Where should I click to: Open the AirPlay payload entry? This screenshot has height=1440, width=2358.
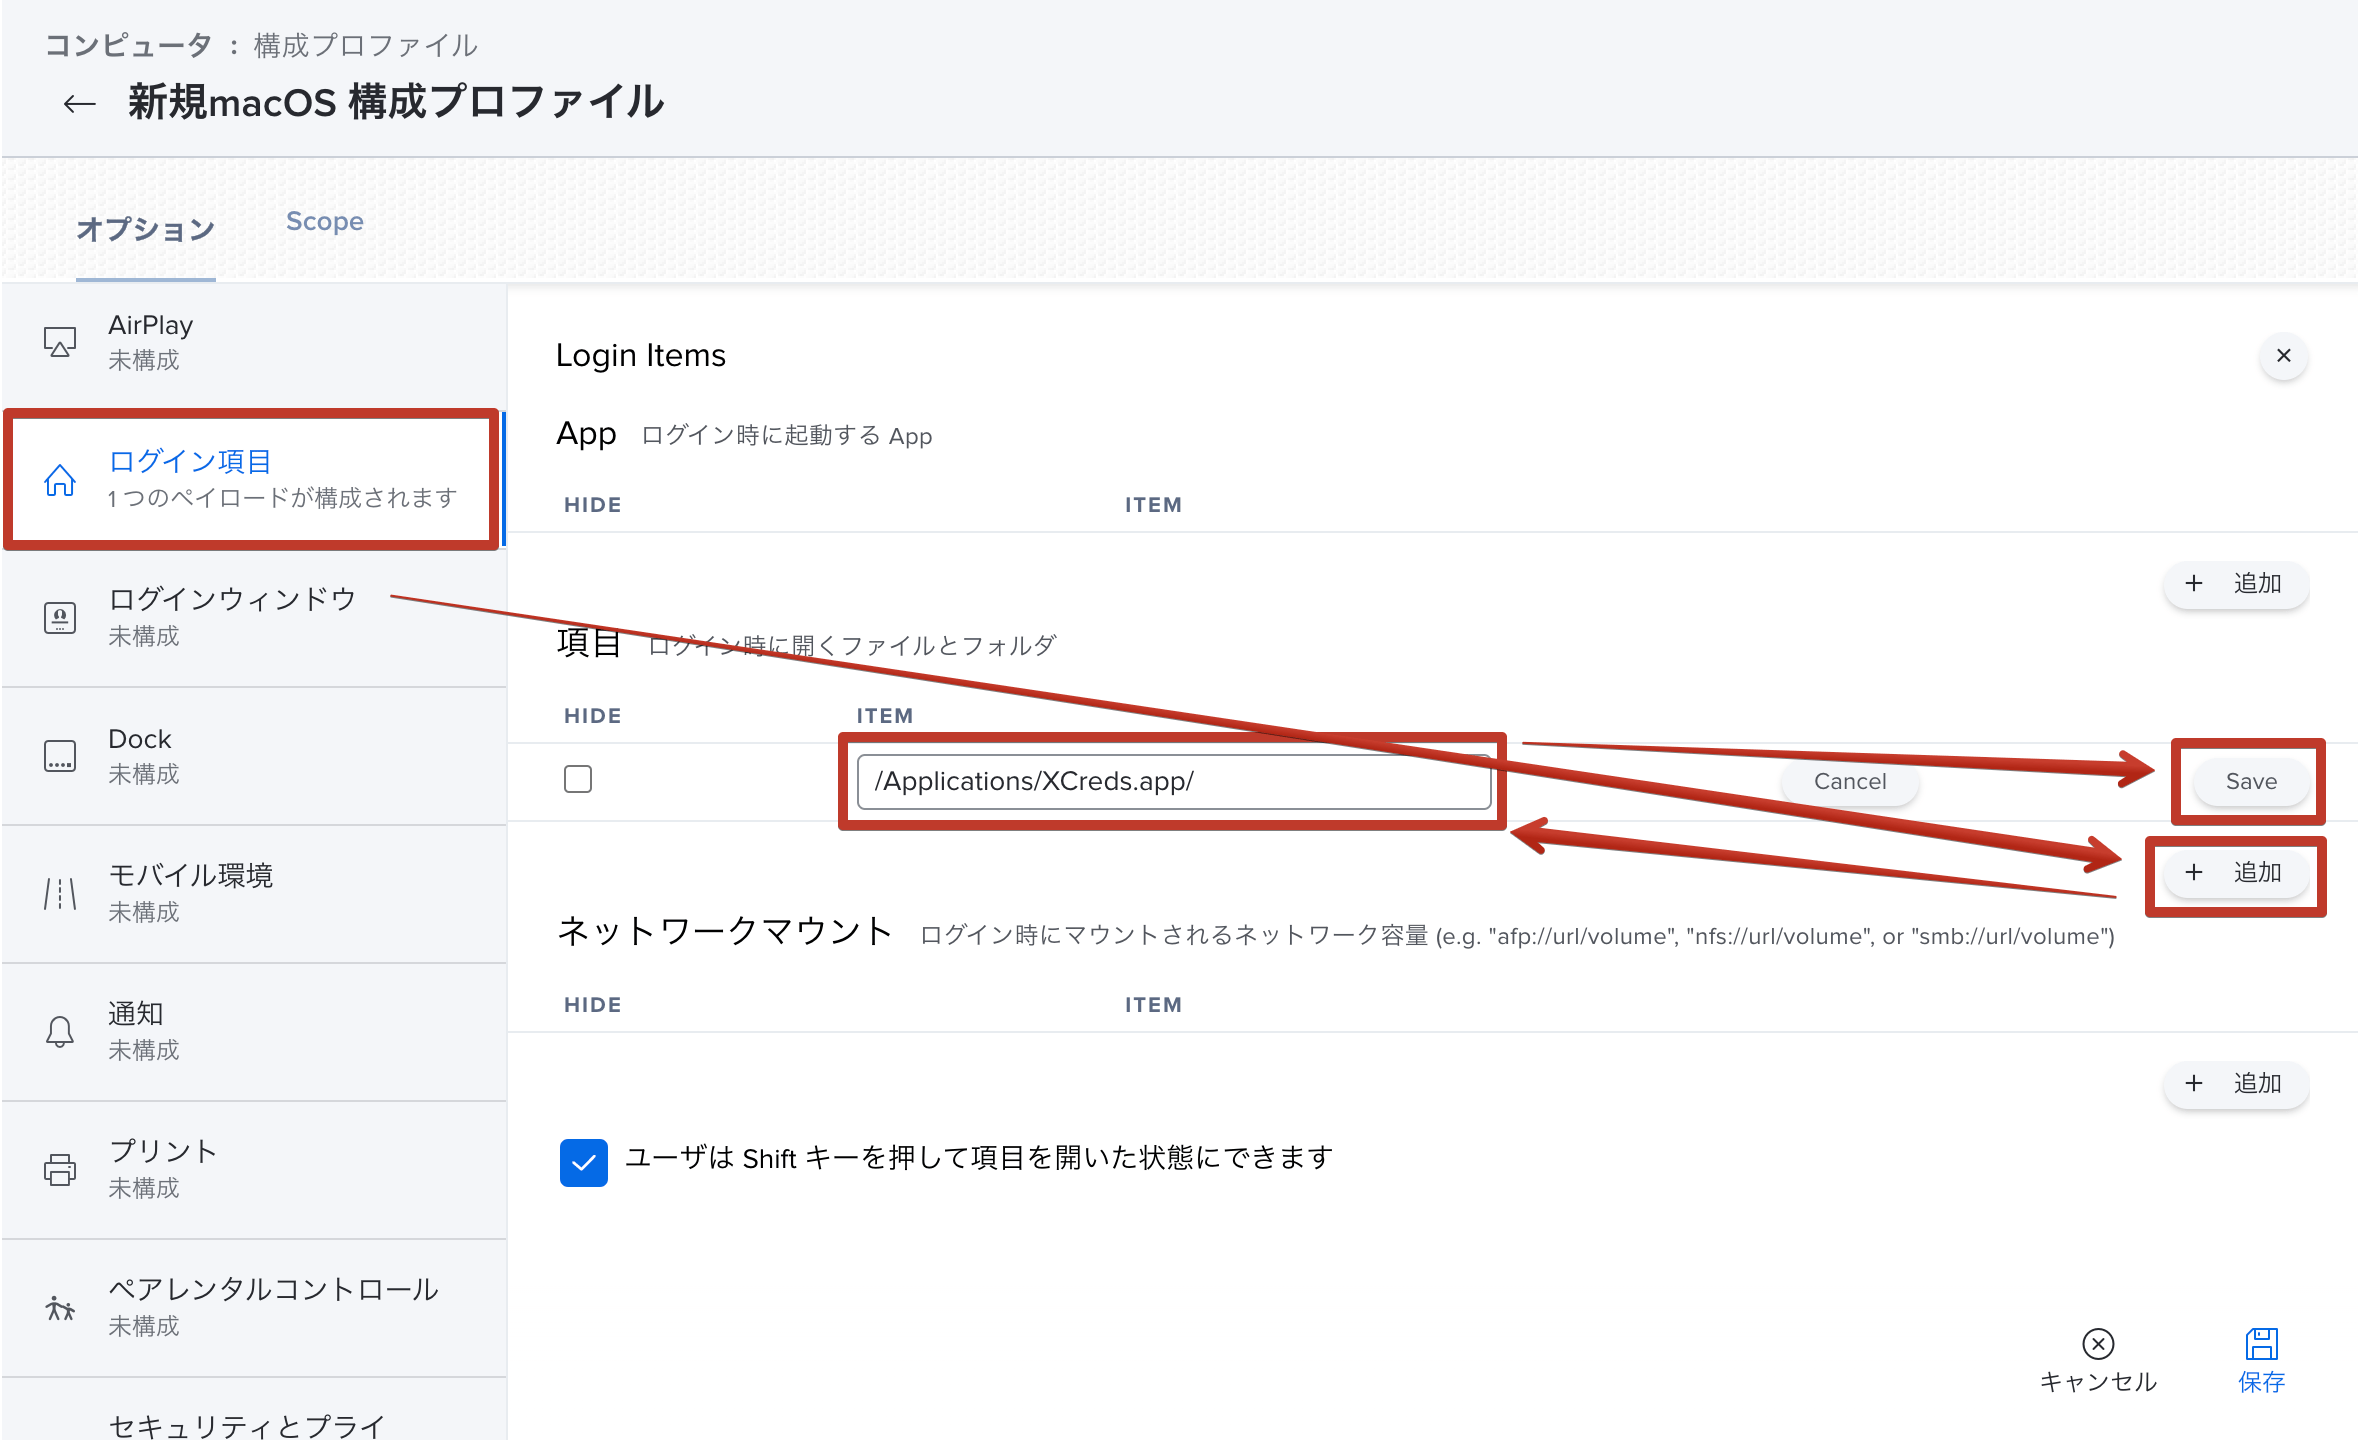click(255, 342)
